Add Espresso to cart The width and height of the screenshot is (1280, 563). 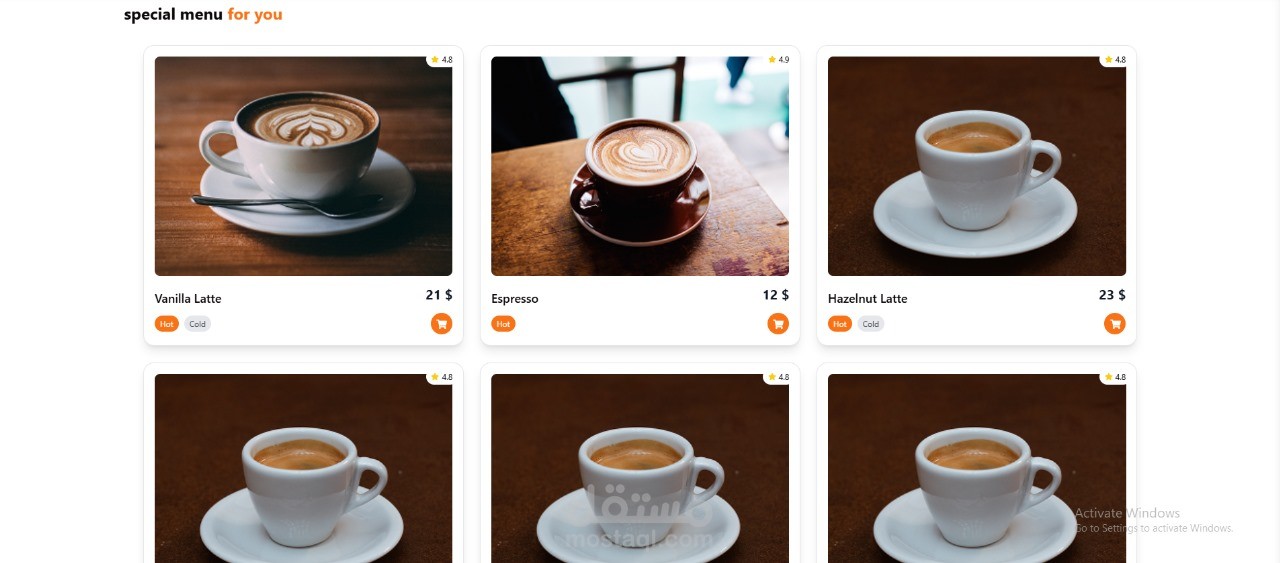(778, 323)
